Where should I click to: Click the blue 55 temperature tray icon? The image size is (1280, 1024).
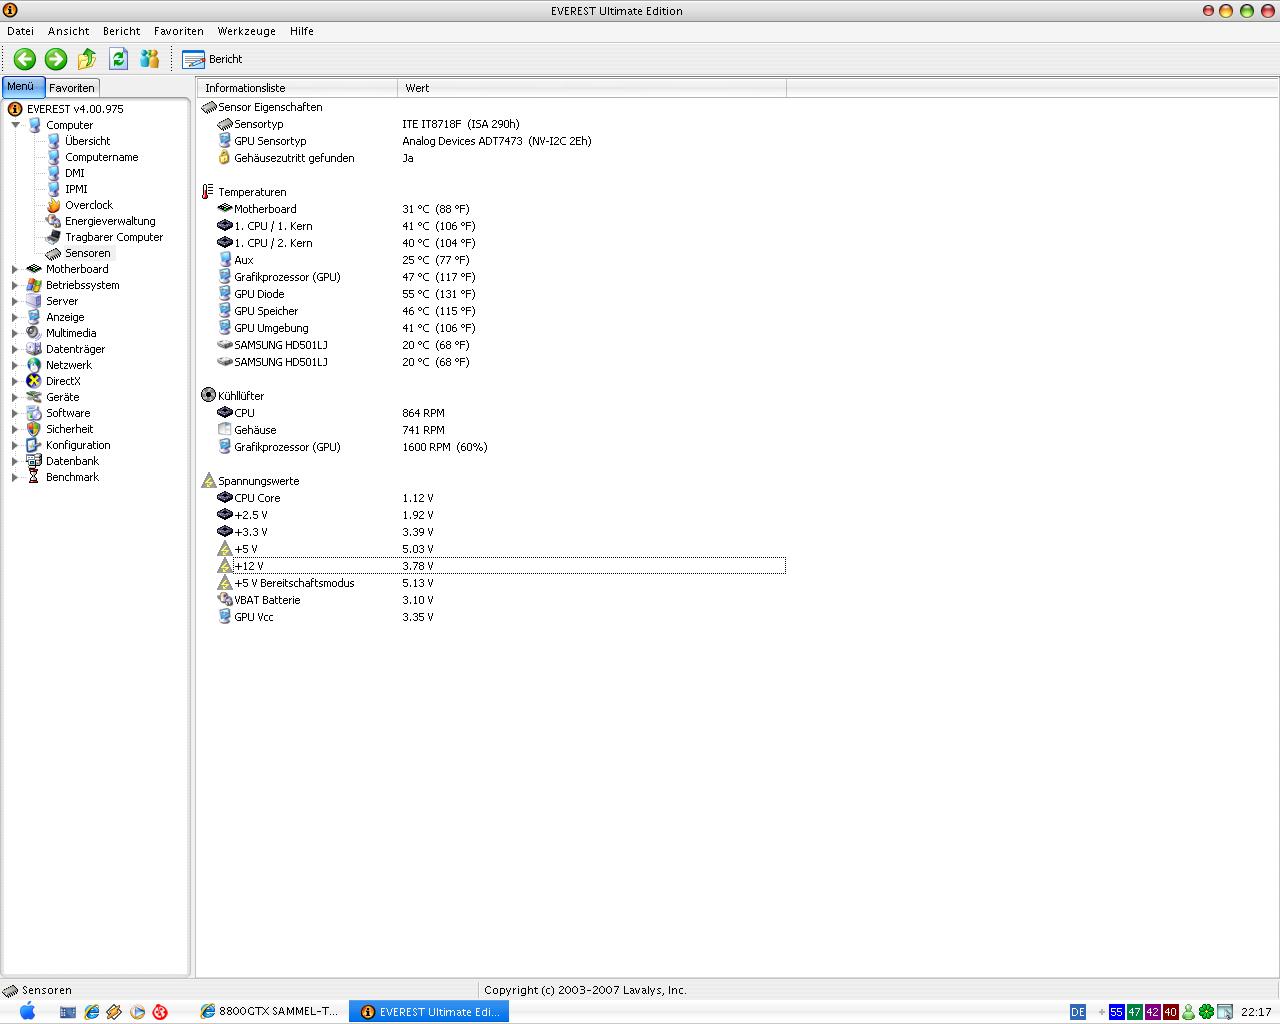1116,1012
